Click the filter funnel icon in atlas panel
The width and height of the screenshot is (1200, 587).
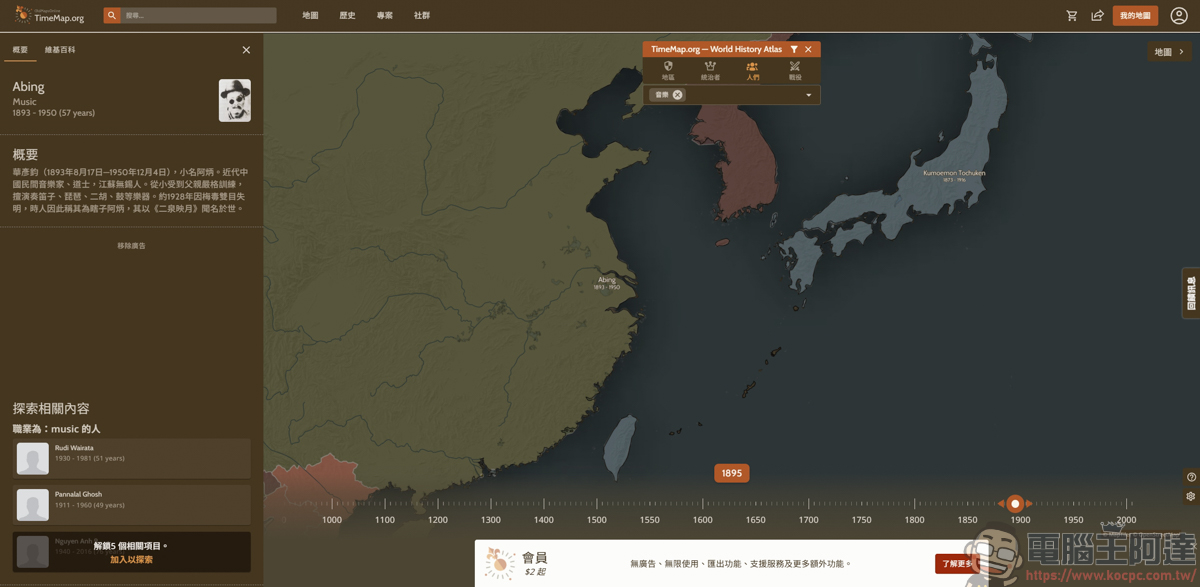pyautogui.click(x=794, y=49)
